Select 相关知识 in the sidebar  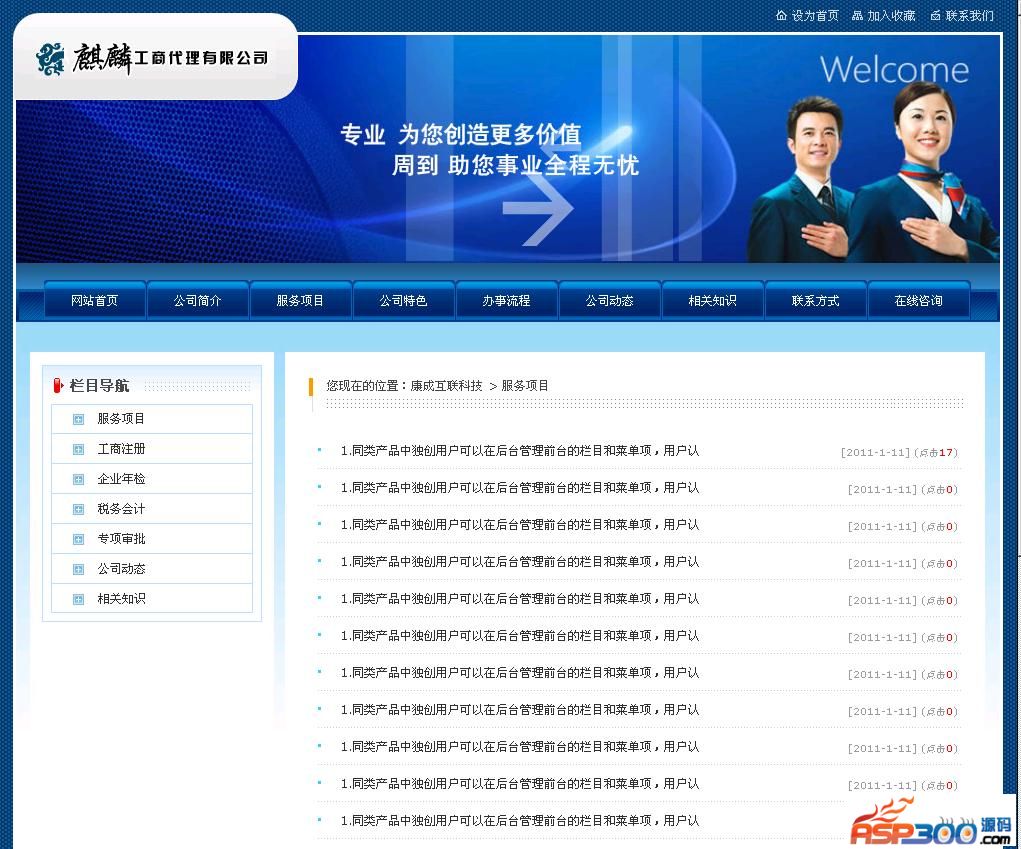(121, 598)
